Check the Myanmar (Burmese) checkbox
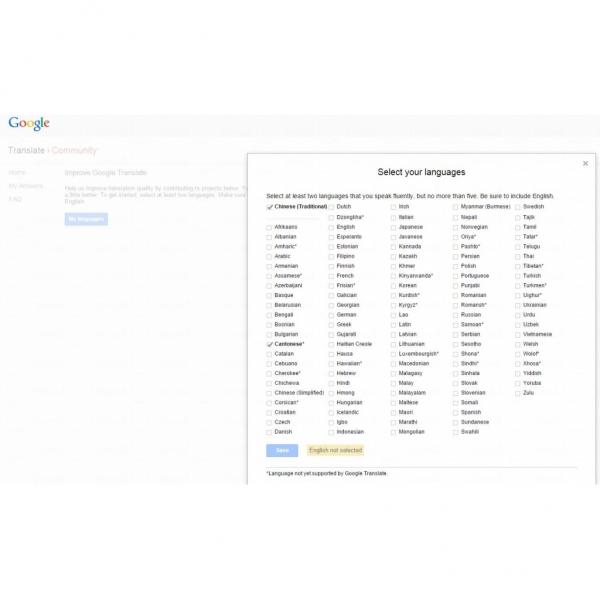The height and width of the screenshot is (600, 600). point(455,207)
